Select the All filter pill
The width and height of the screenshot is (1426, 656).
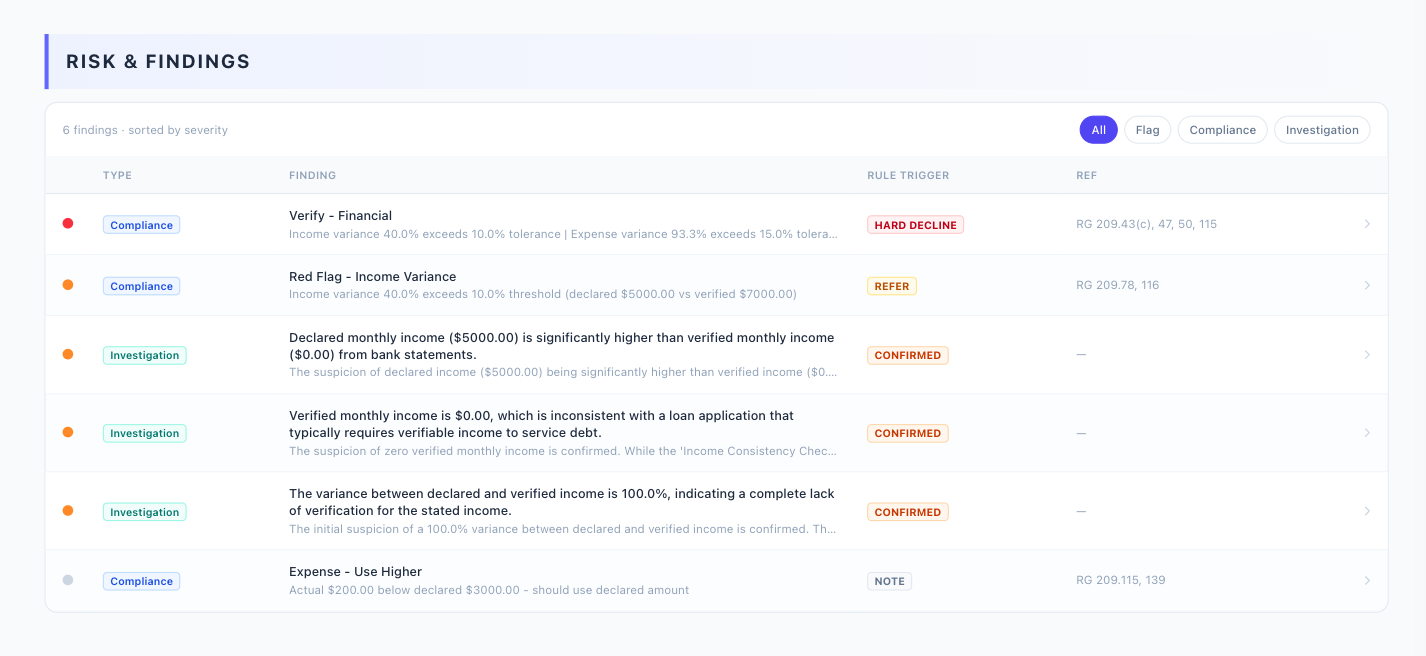point(1098,130)
